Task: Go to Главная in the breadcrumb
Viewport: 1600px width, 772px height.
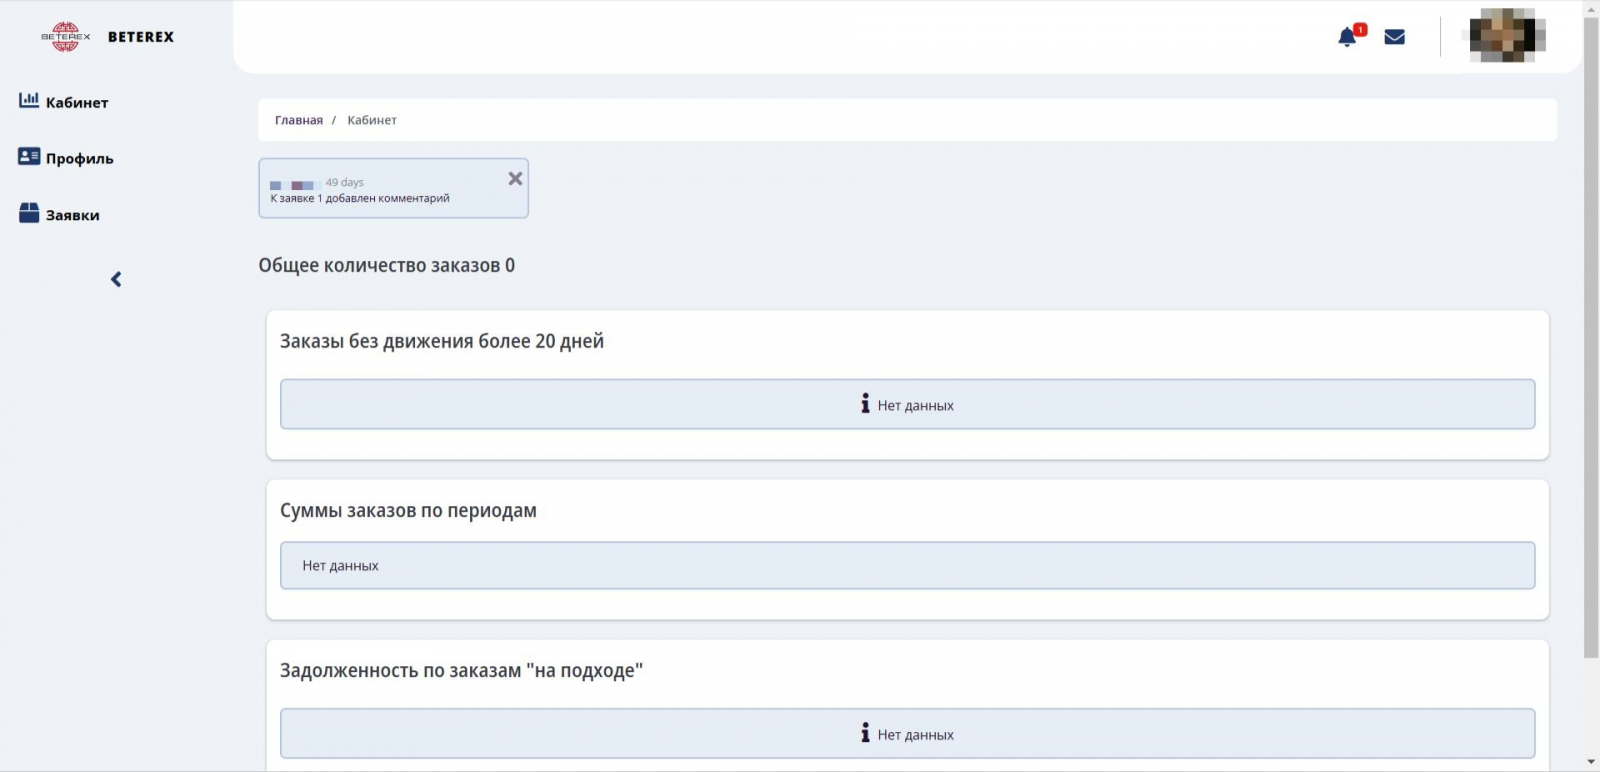Action: [x=298, y=120]
